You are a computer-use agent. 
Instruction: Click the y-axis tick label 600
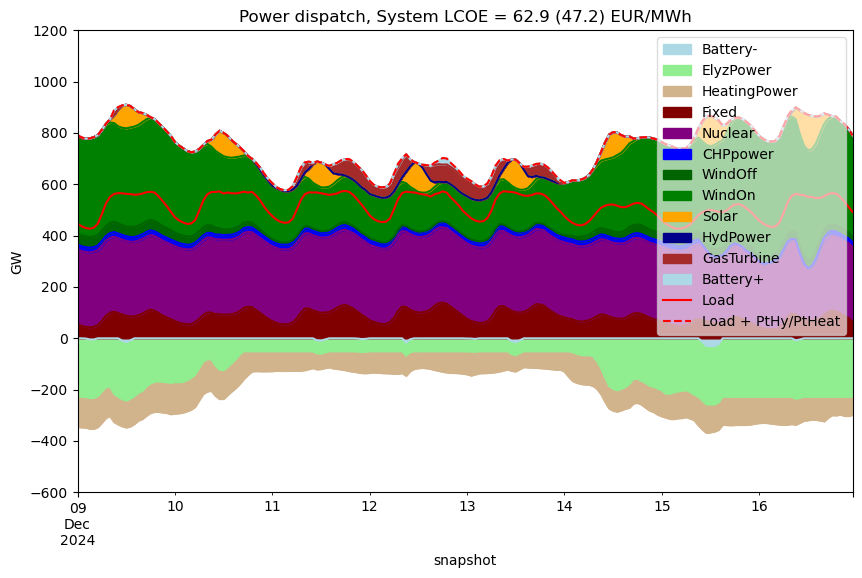pos(54,185)
